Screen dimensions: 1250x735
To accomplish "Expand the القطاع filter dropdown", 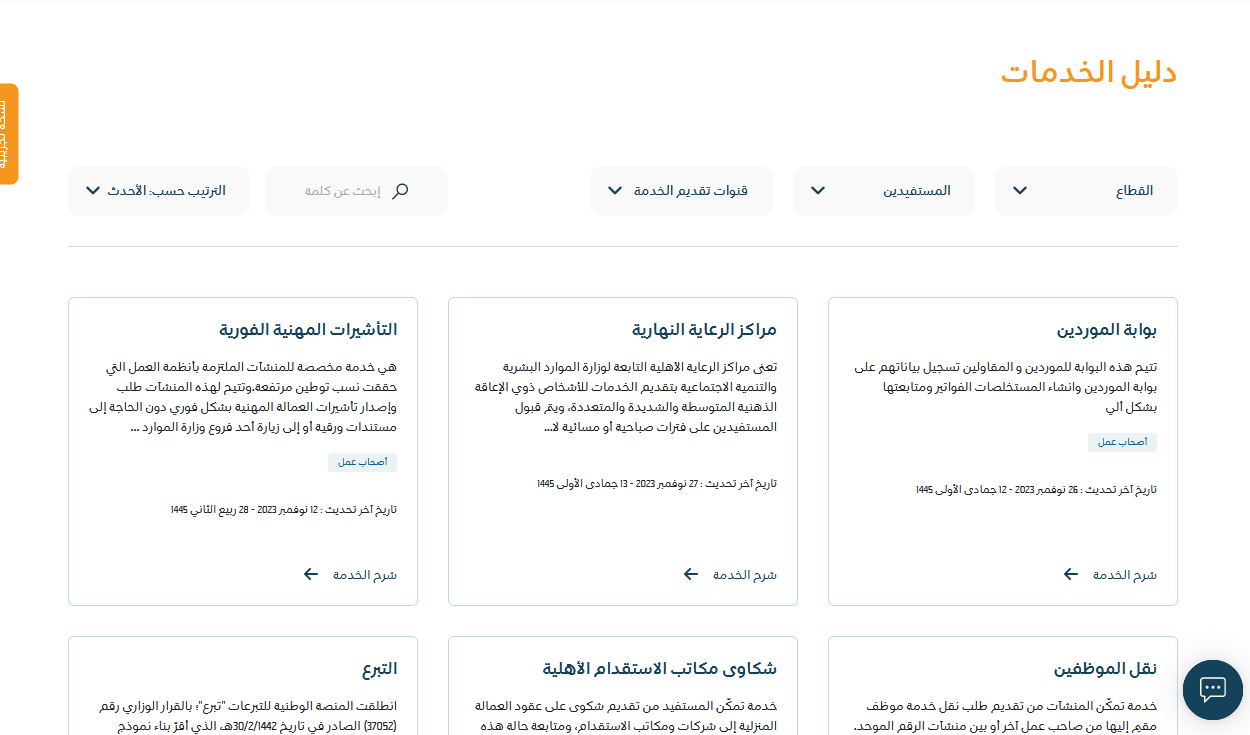I will click(1086, 191).
